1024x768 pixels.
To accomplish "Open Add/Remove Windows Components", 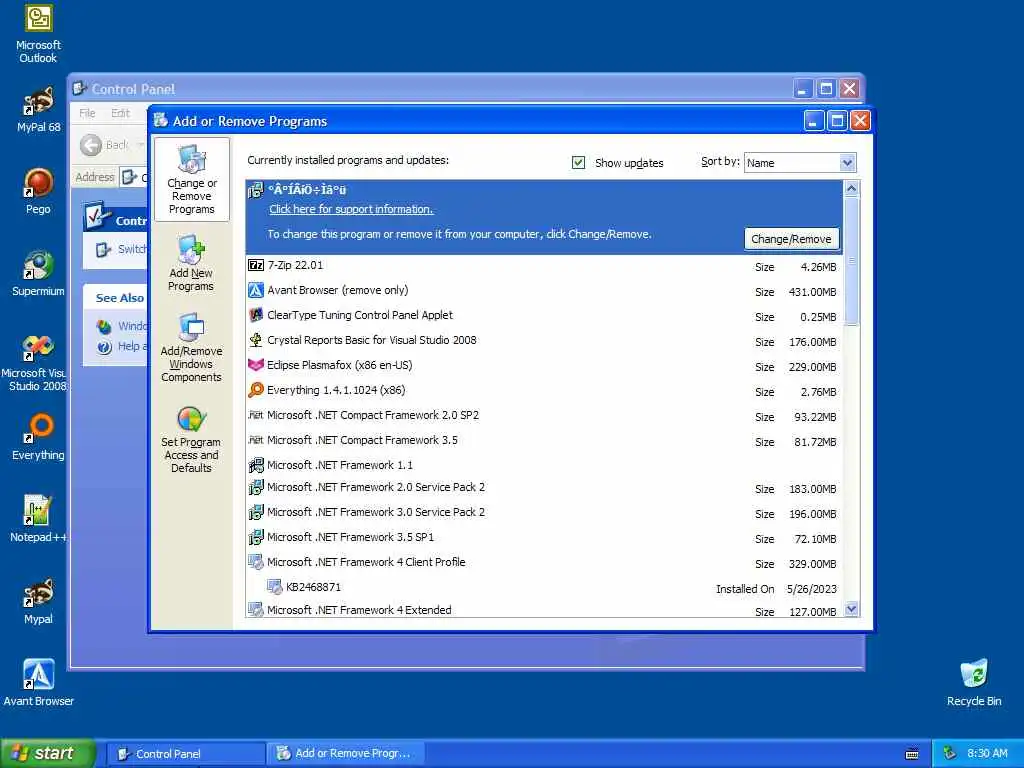I will (x=191, y=347).
